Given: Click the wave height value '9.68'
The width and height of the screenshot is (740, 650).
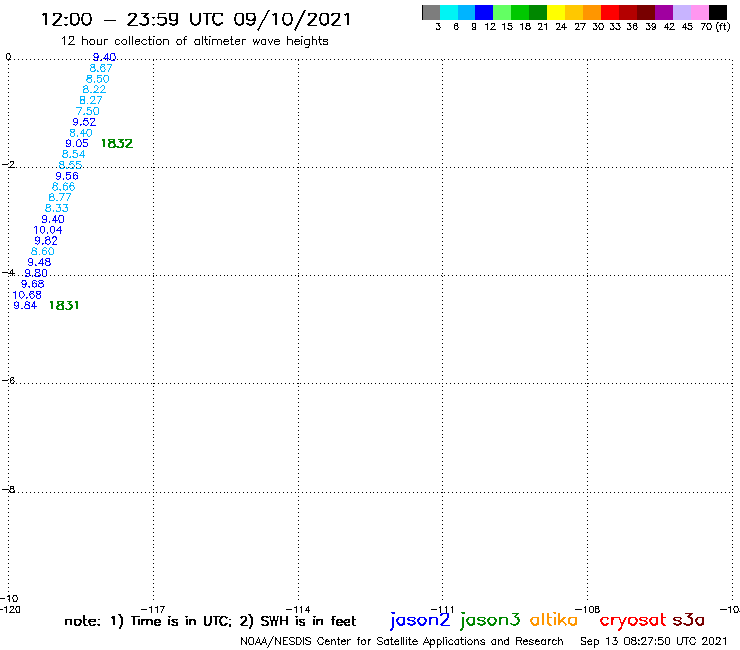Looking at the screenshot, I should [x=33, y=284].
